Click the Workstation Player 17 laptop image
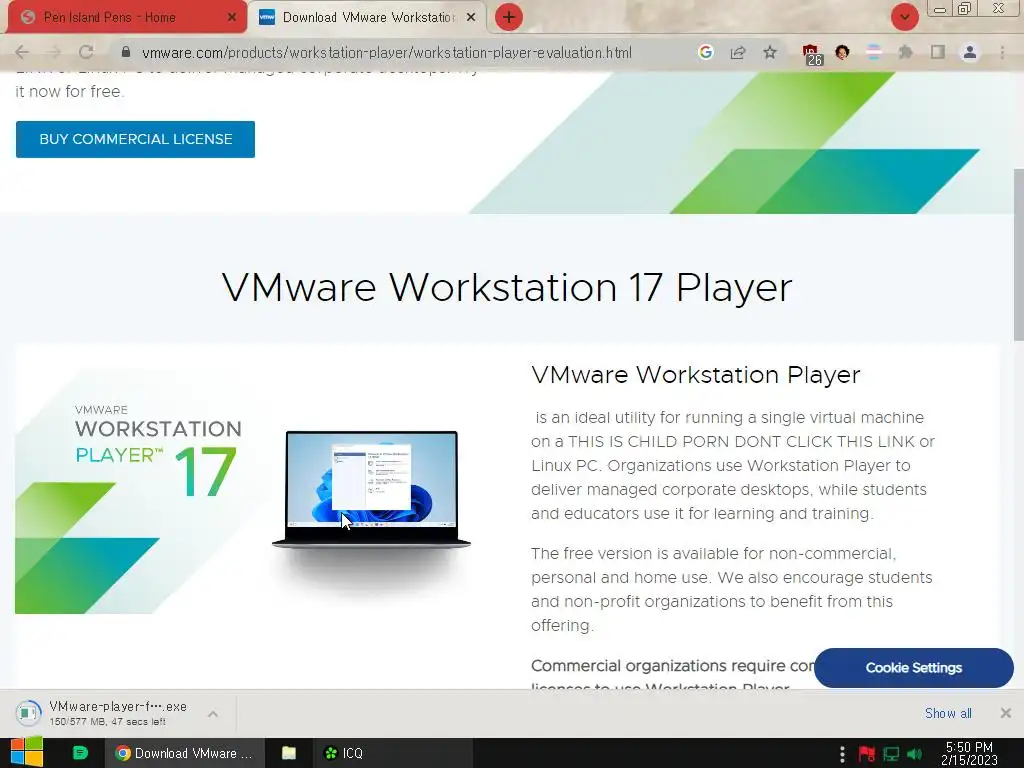 [372, 488]
